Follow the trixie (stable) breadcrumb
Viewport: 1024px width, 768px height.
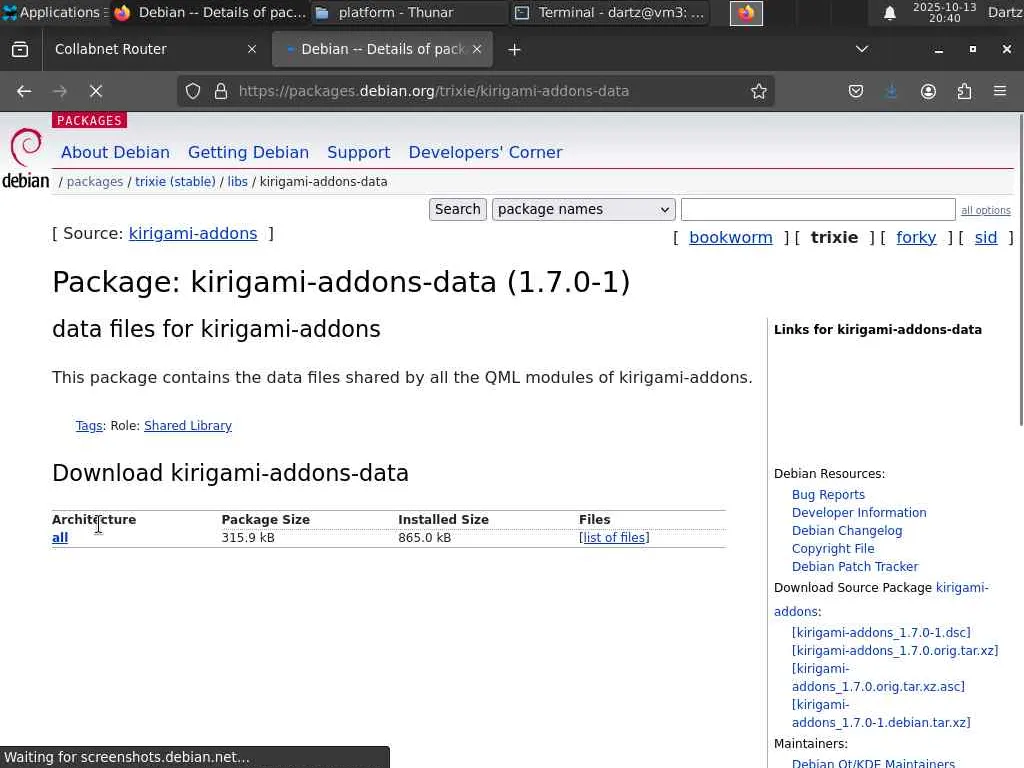coord(175,182)
